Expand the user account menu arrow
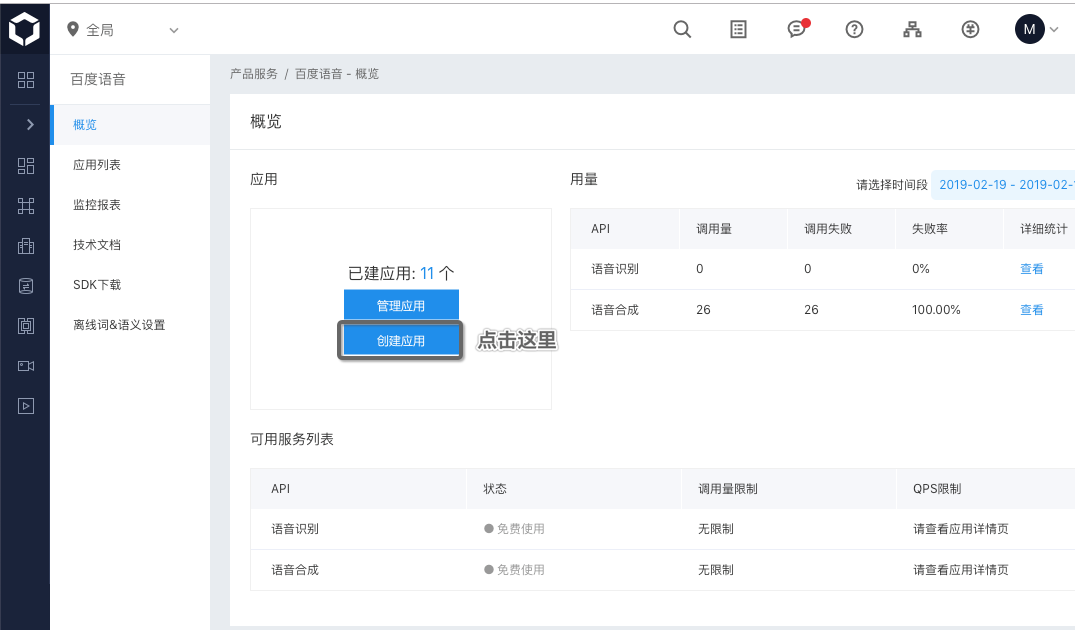The image size is (1075, 630). tap(1054, 29)
